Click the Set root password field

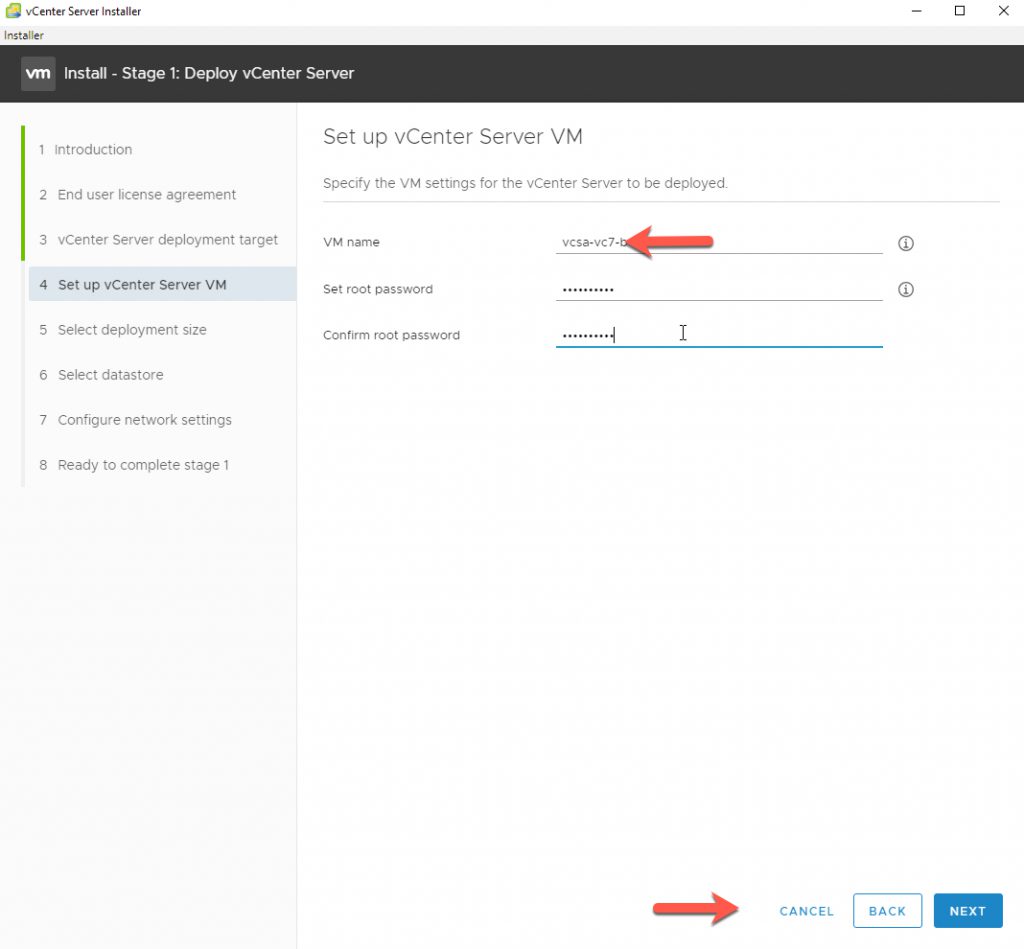[x=719, y=289]
